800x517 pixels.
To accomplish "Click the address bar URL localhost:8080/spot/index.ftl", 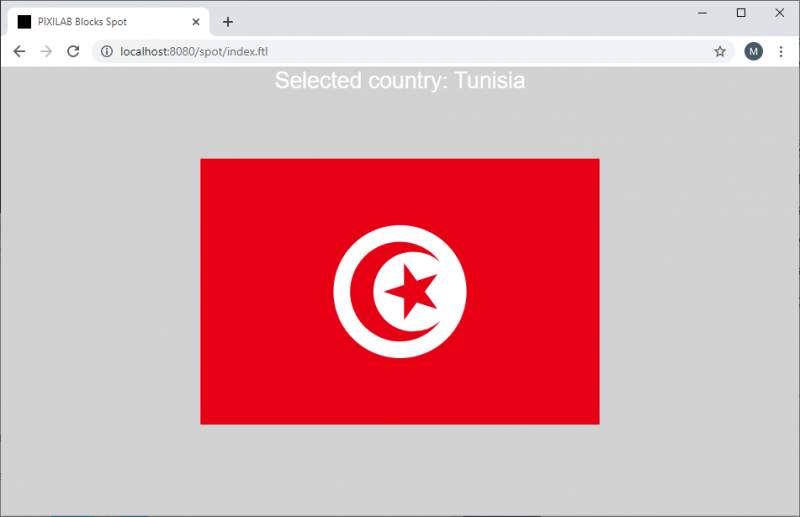I will click(x=194, y=52).
